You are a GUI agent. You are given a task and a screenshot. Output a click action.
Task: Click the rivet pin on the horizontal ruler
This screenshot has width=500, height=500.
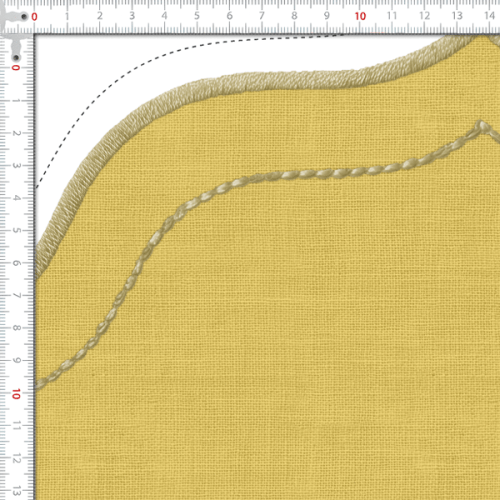pos(24,16)
